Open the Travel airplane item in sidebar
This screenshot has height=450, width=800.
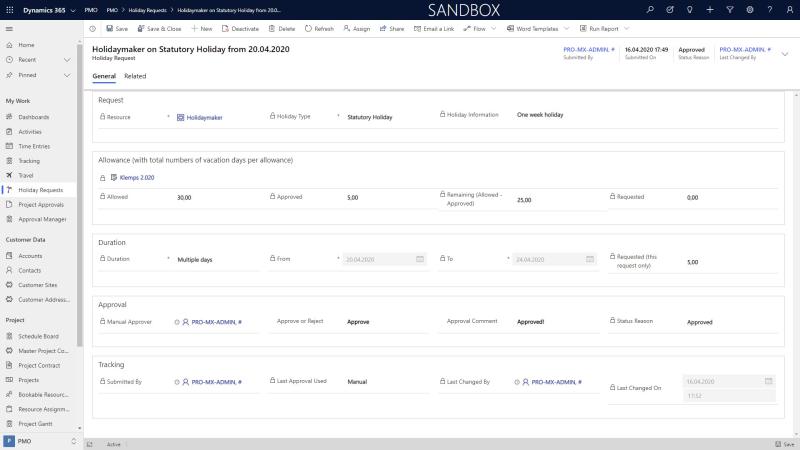coord(27,175)
